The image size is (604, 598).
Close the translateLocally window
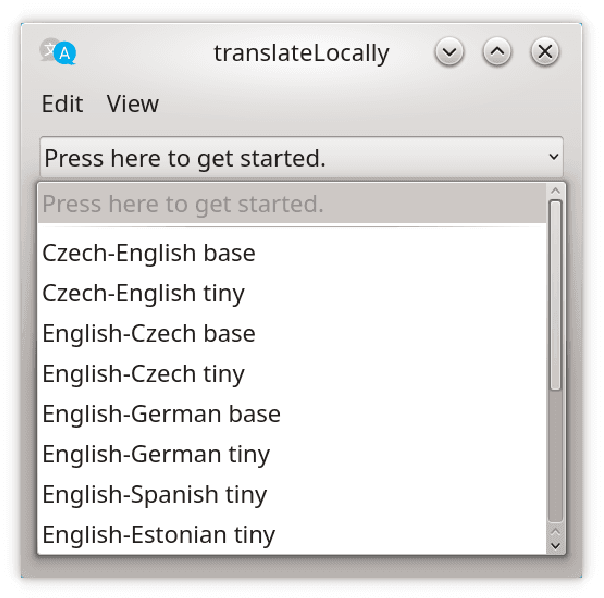[544, 52]
